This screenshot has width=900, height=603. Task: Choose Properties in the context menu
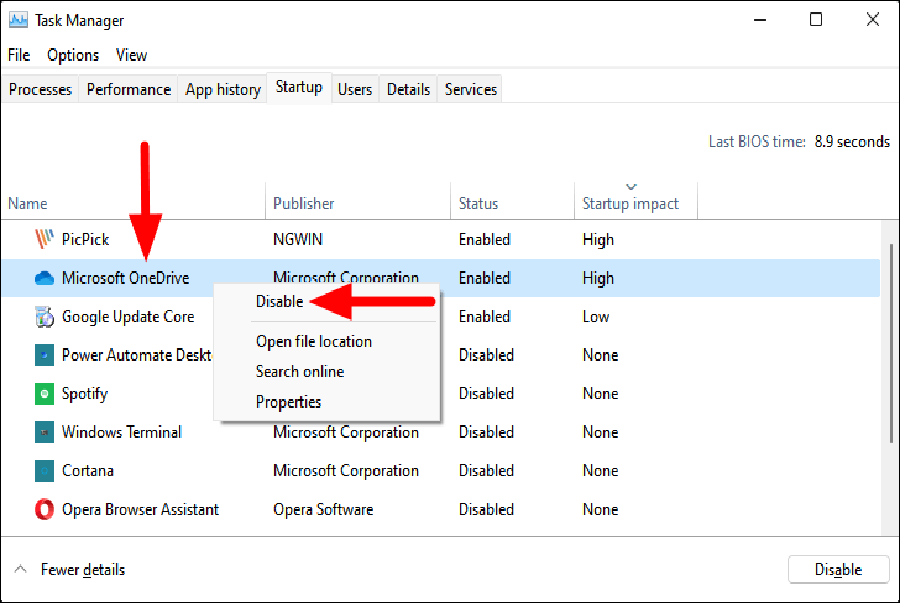tap(288, 402)
